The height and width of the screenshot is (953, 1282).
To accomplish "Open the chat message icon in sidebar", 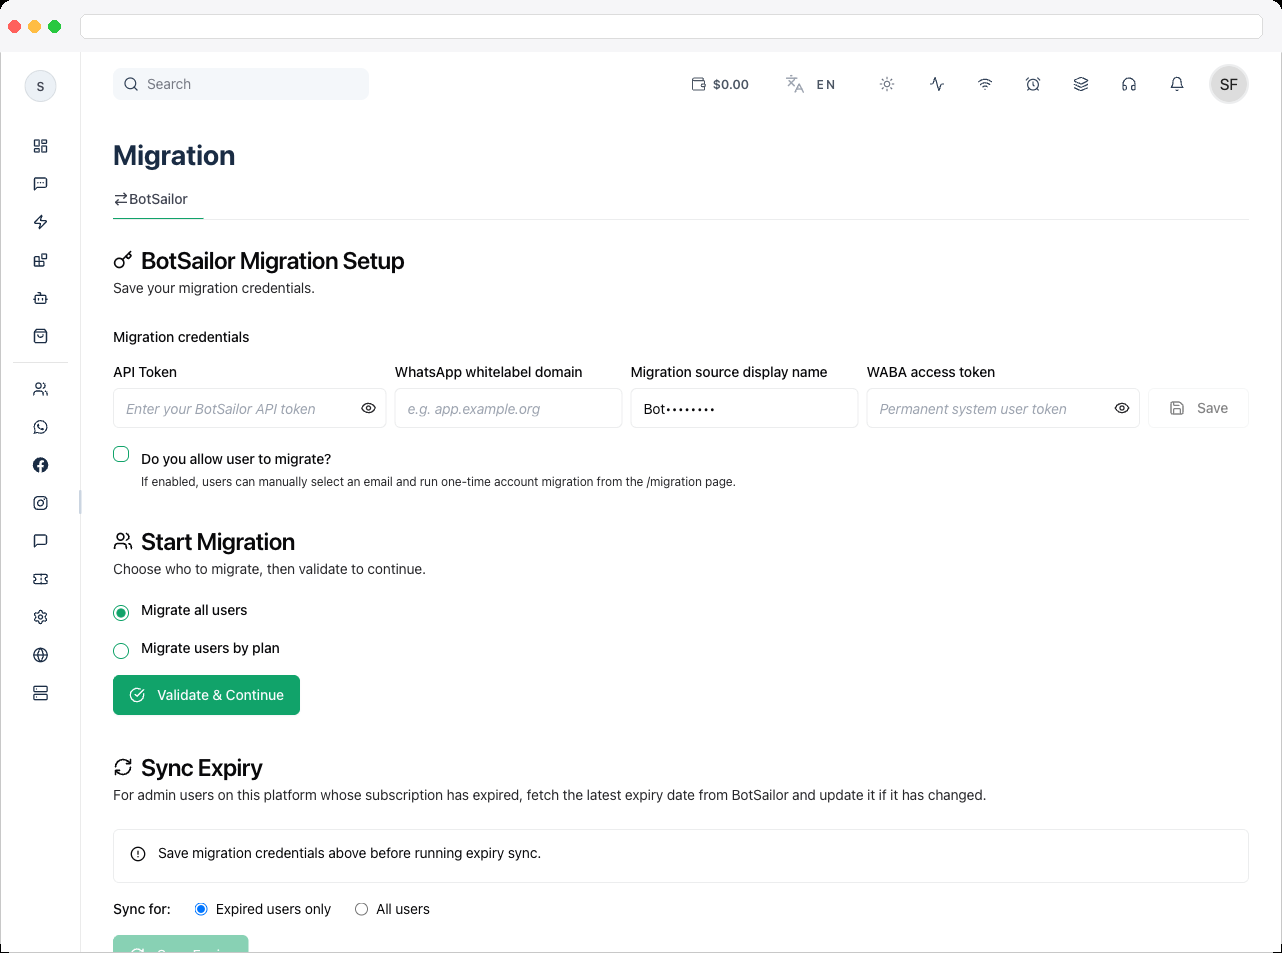I will click(40, 184).
